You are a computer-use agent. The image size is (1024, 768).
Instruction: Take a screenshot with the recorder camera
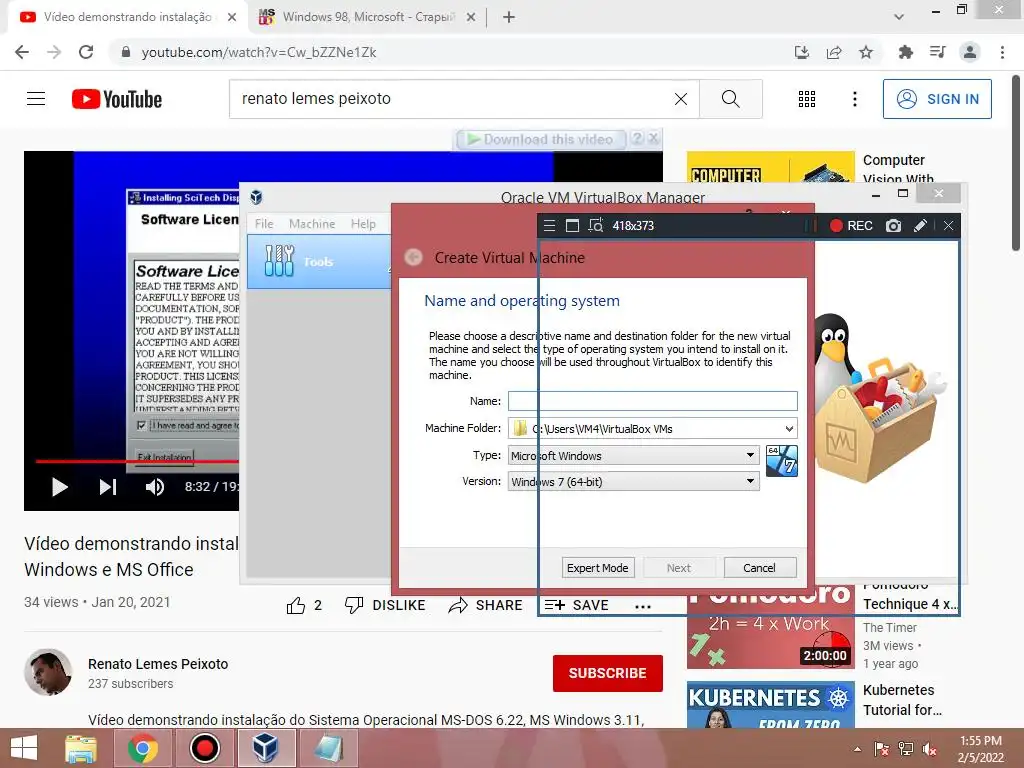click(893, 226)
